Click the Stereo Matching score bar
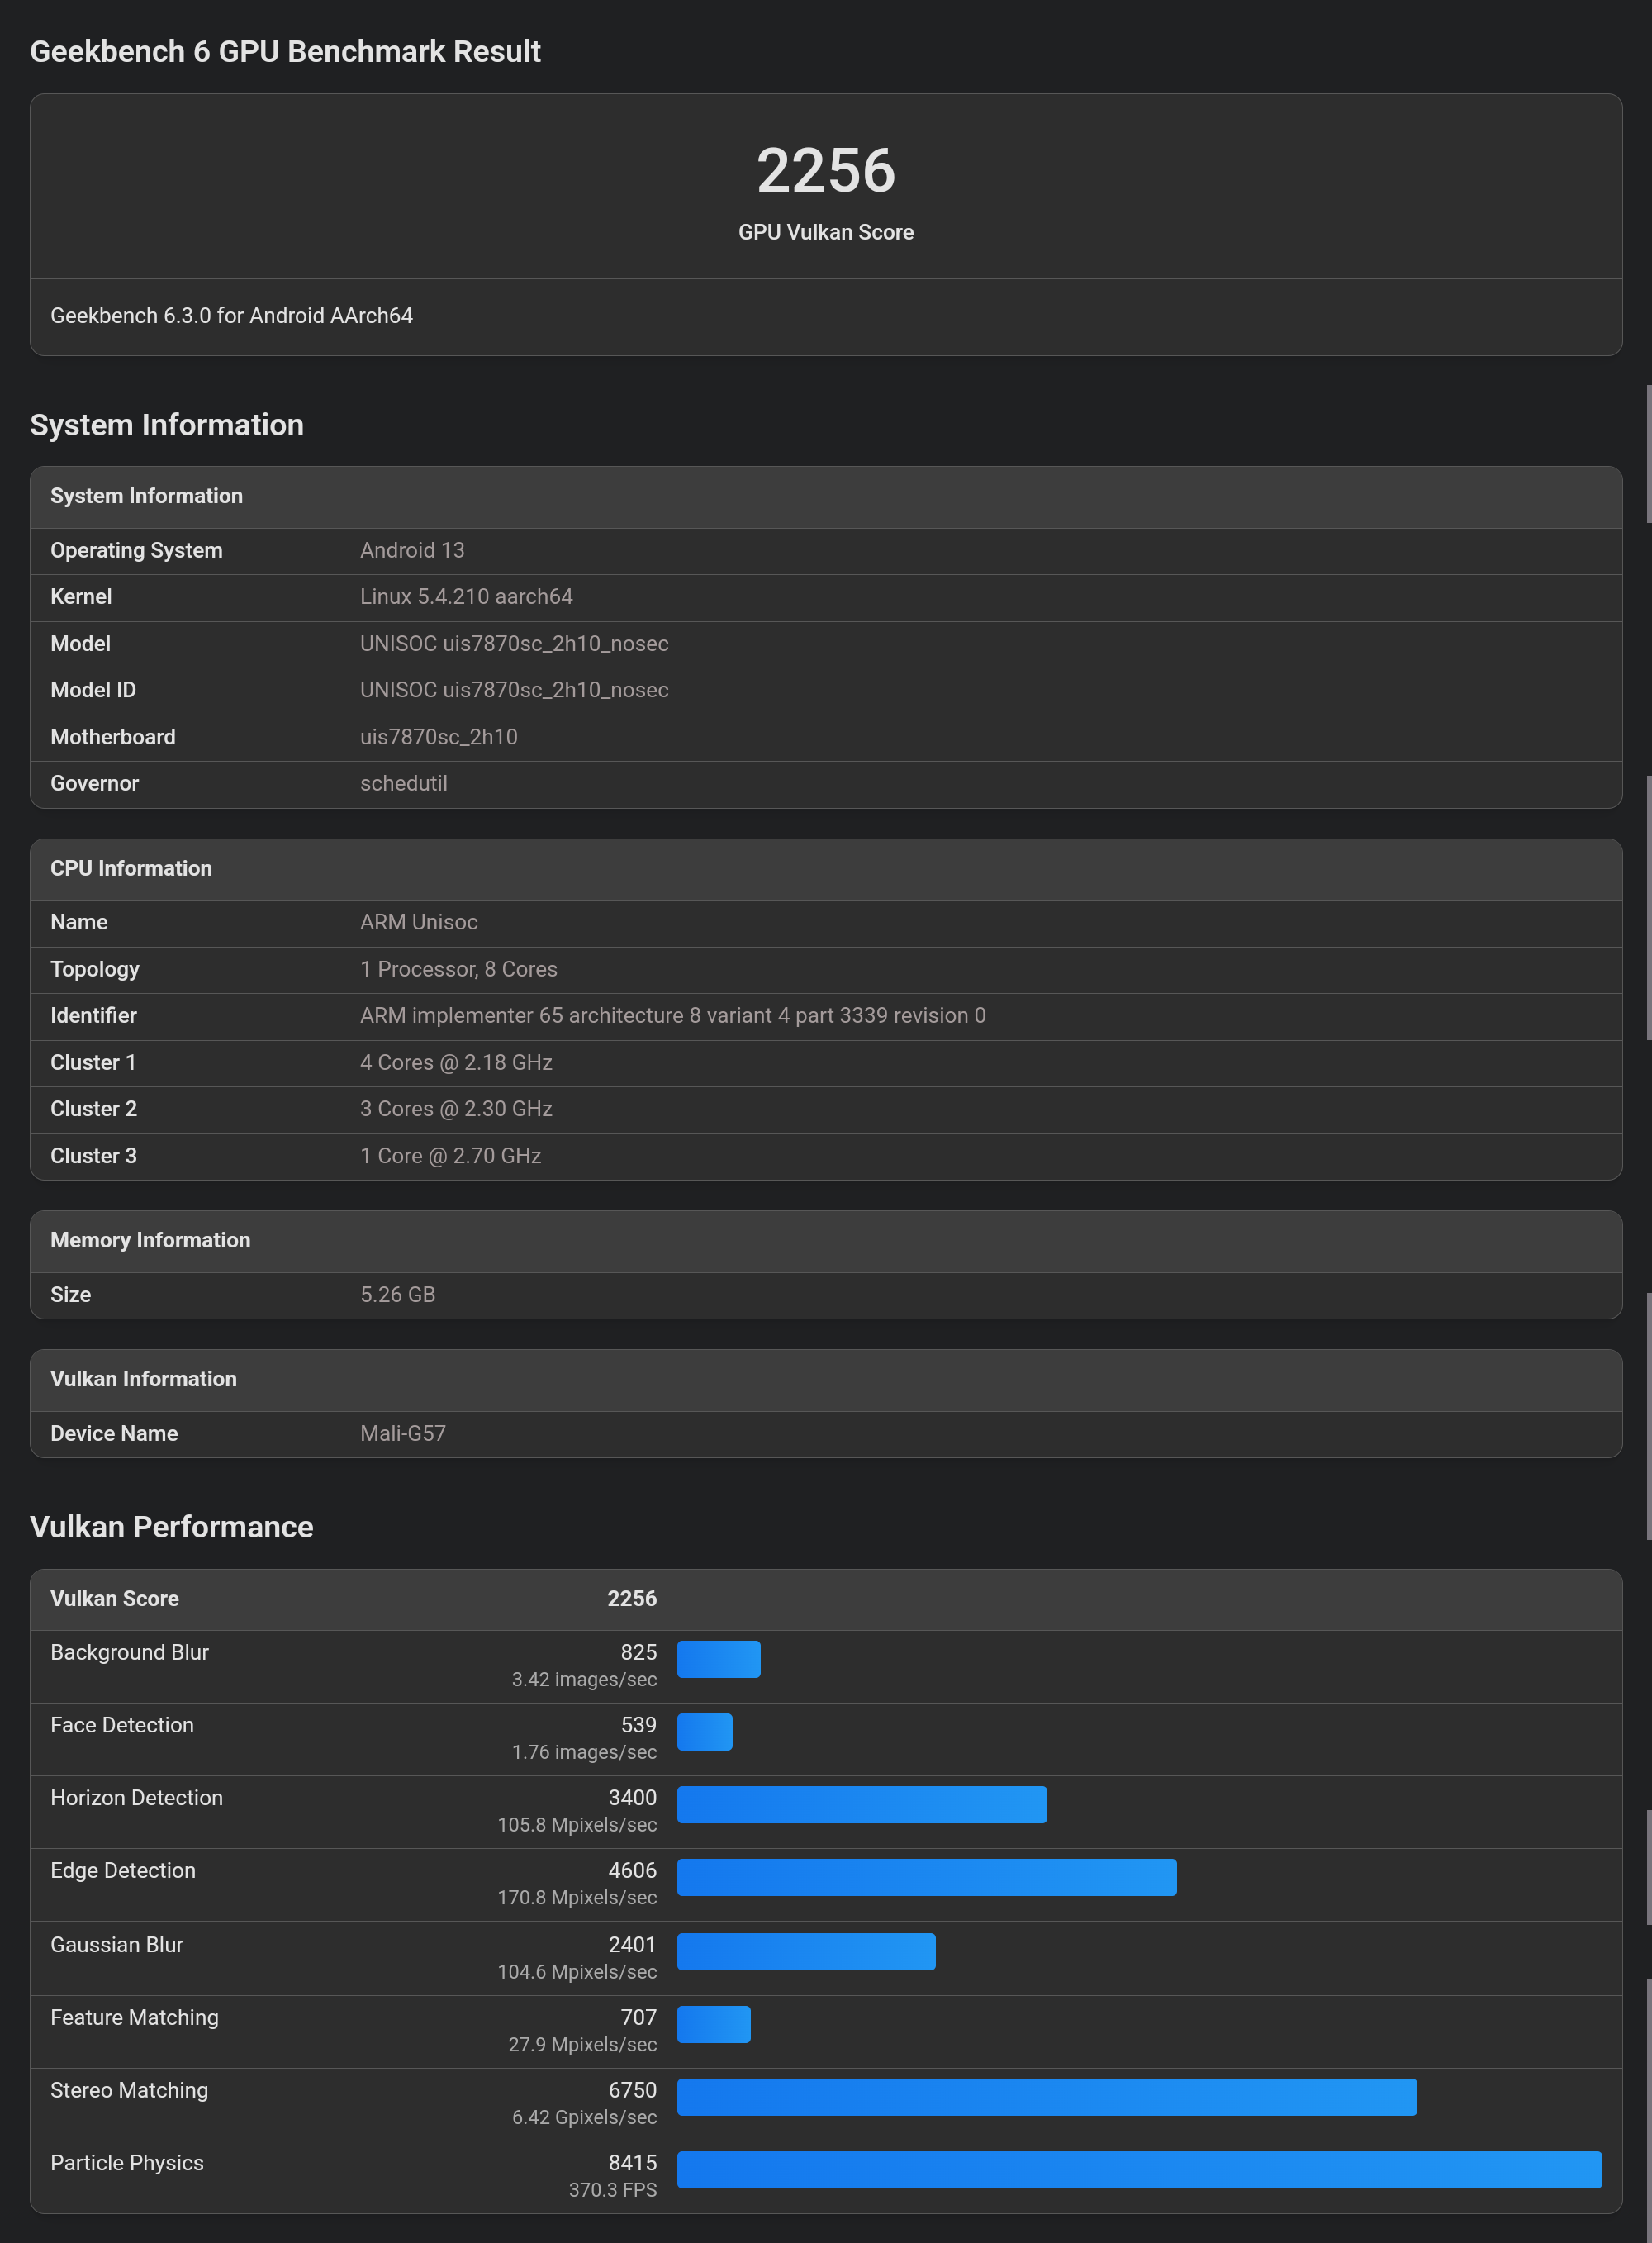Screen dimensions: 1652x2243 pos(1046,2097)
